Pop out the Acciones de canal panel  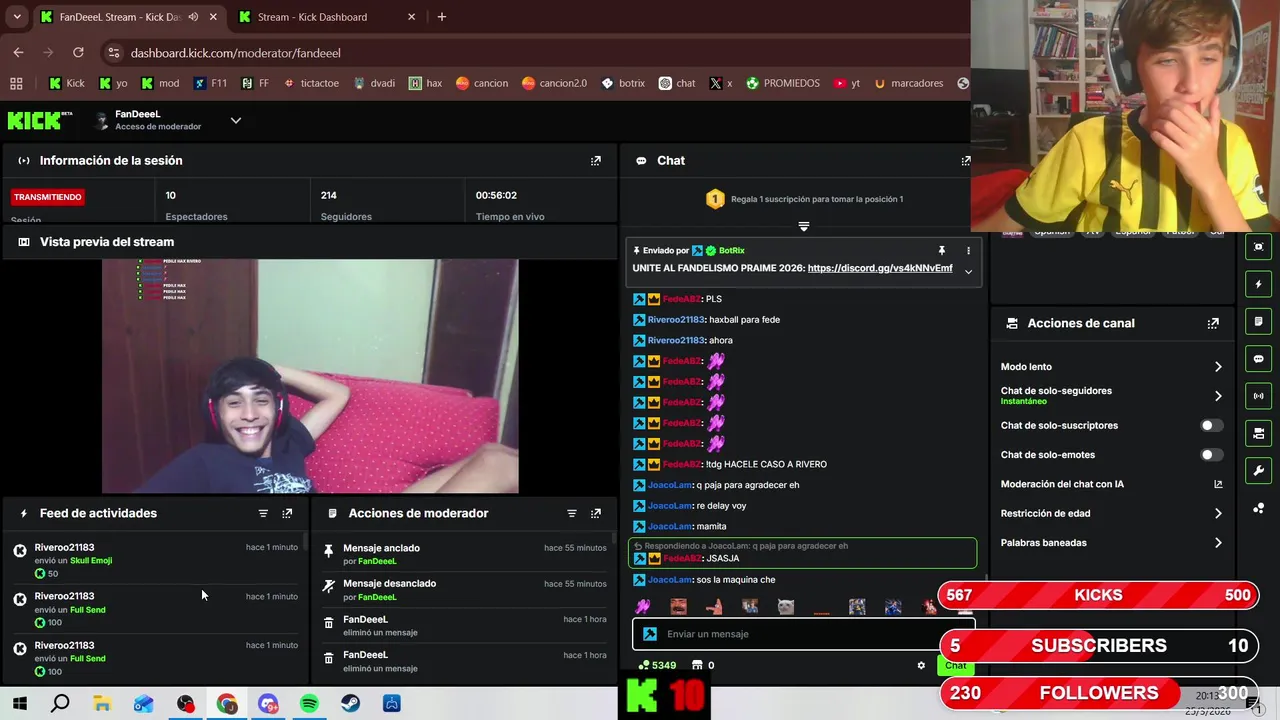point(1213,323)
